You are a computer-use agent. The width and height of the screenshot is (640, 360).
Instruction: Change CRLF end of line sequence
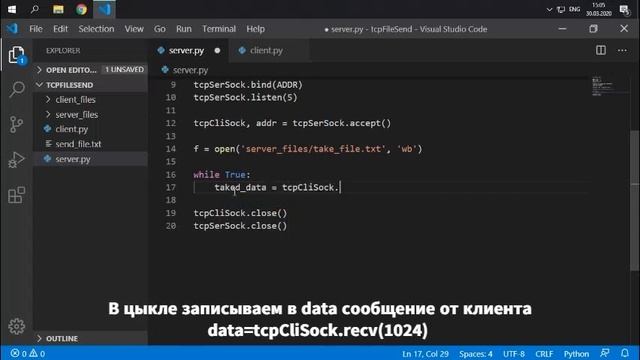tap(544, 353)
